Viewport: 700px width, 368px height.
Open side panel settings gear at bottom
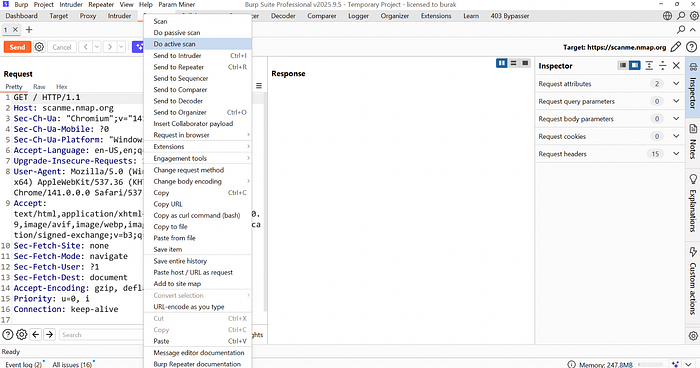[x=693, y=335]
